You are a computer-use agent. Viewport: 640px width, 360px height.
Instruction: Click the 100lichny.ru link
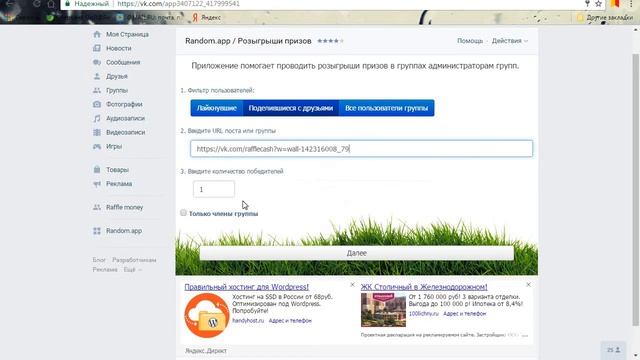(x=424, y=314)
